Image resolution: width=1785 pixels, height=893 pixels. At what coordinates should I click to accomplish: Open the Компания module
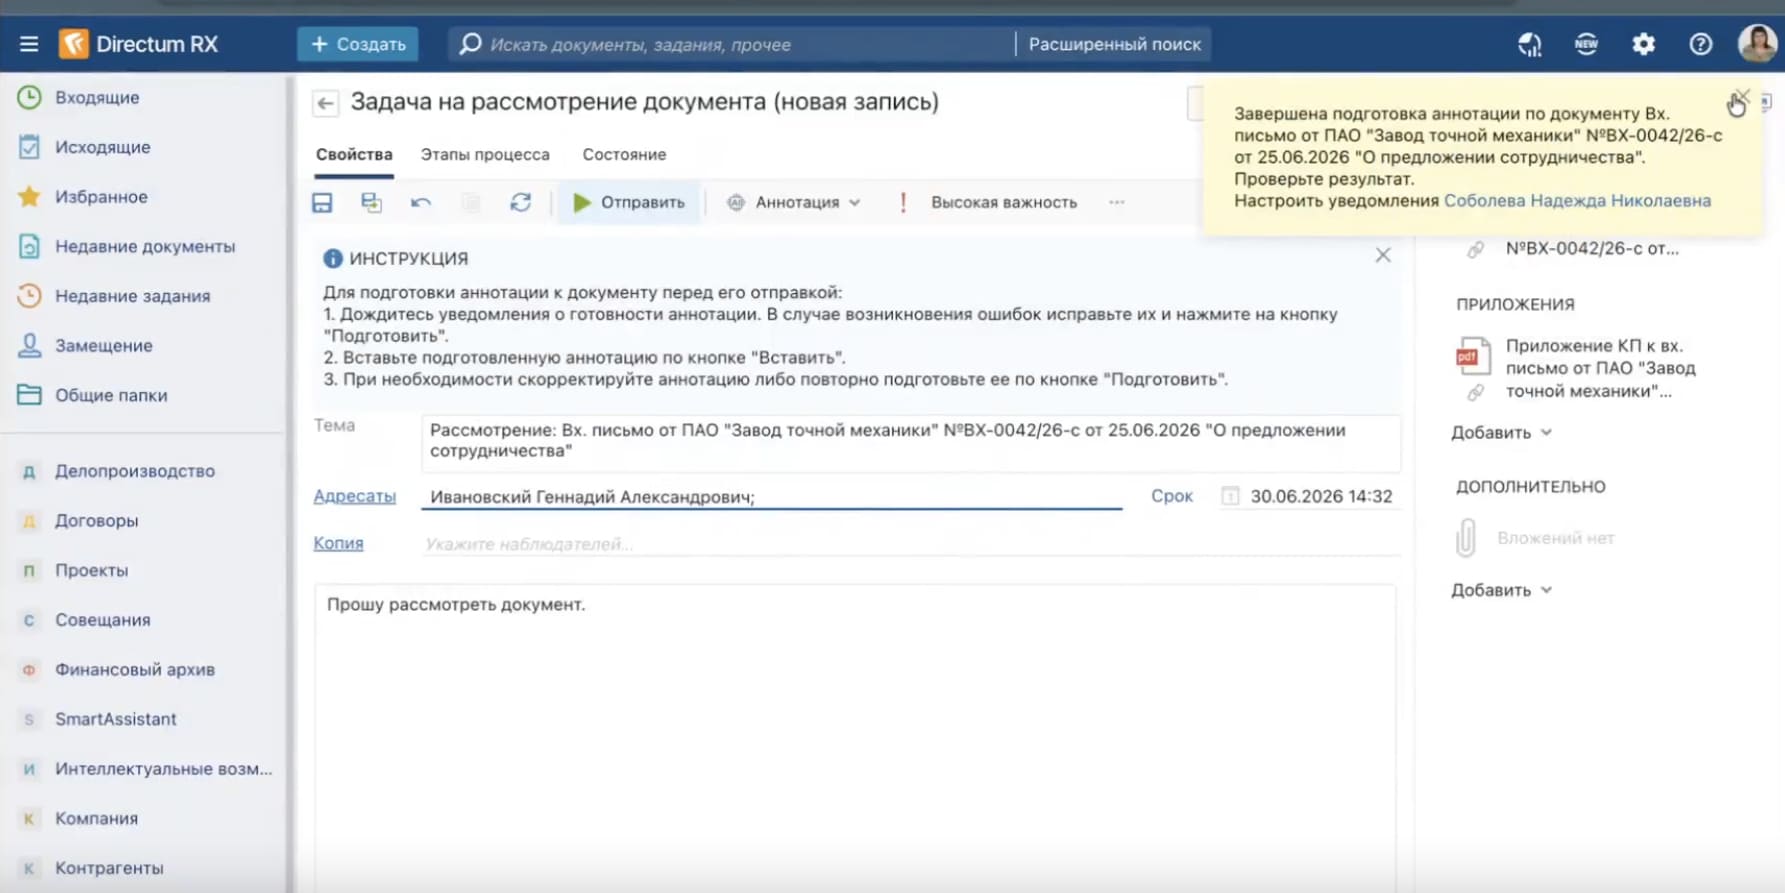pos(96,818)
